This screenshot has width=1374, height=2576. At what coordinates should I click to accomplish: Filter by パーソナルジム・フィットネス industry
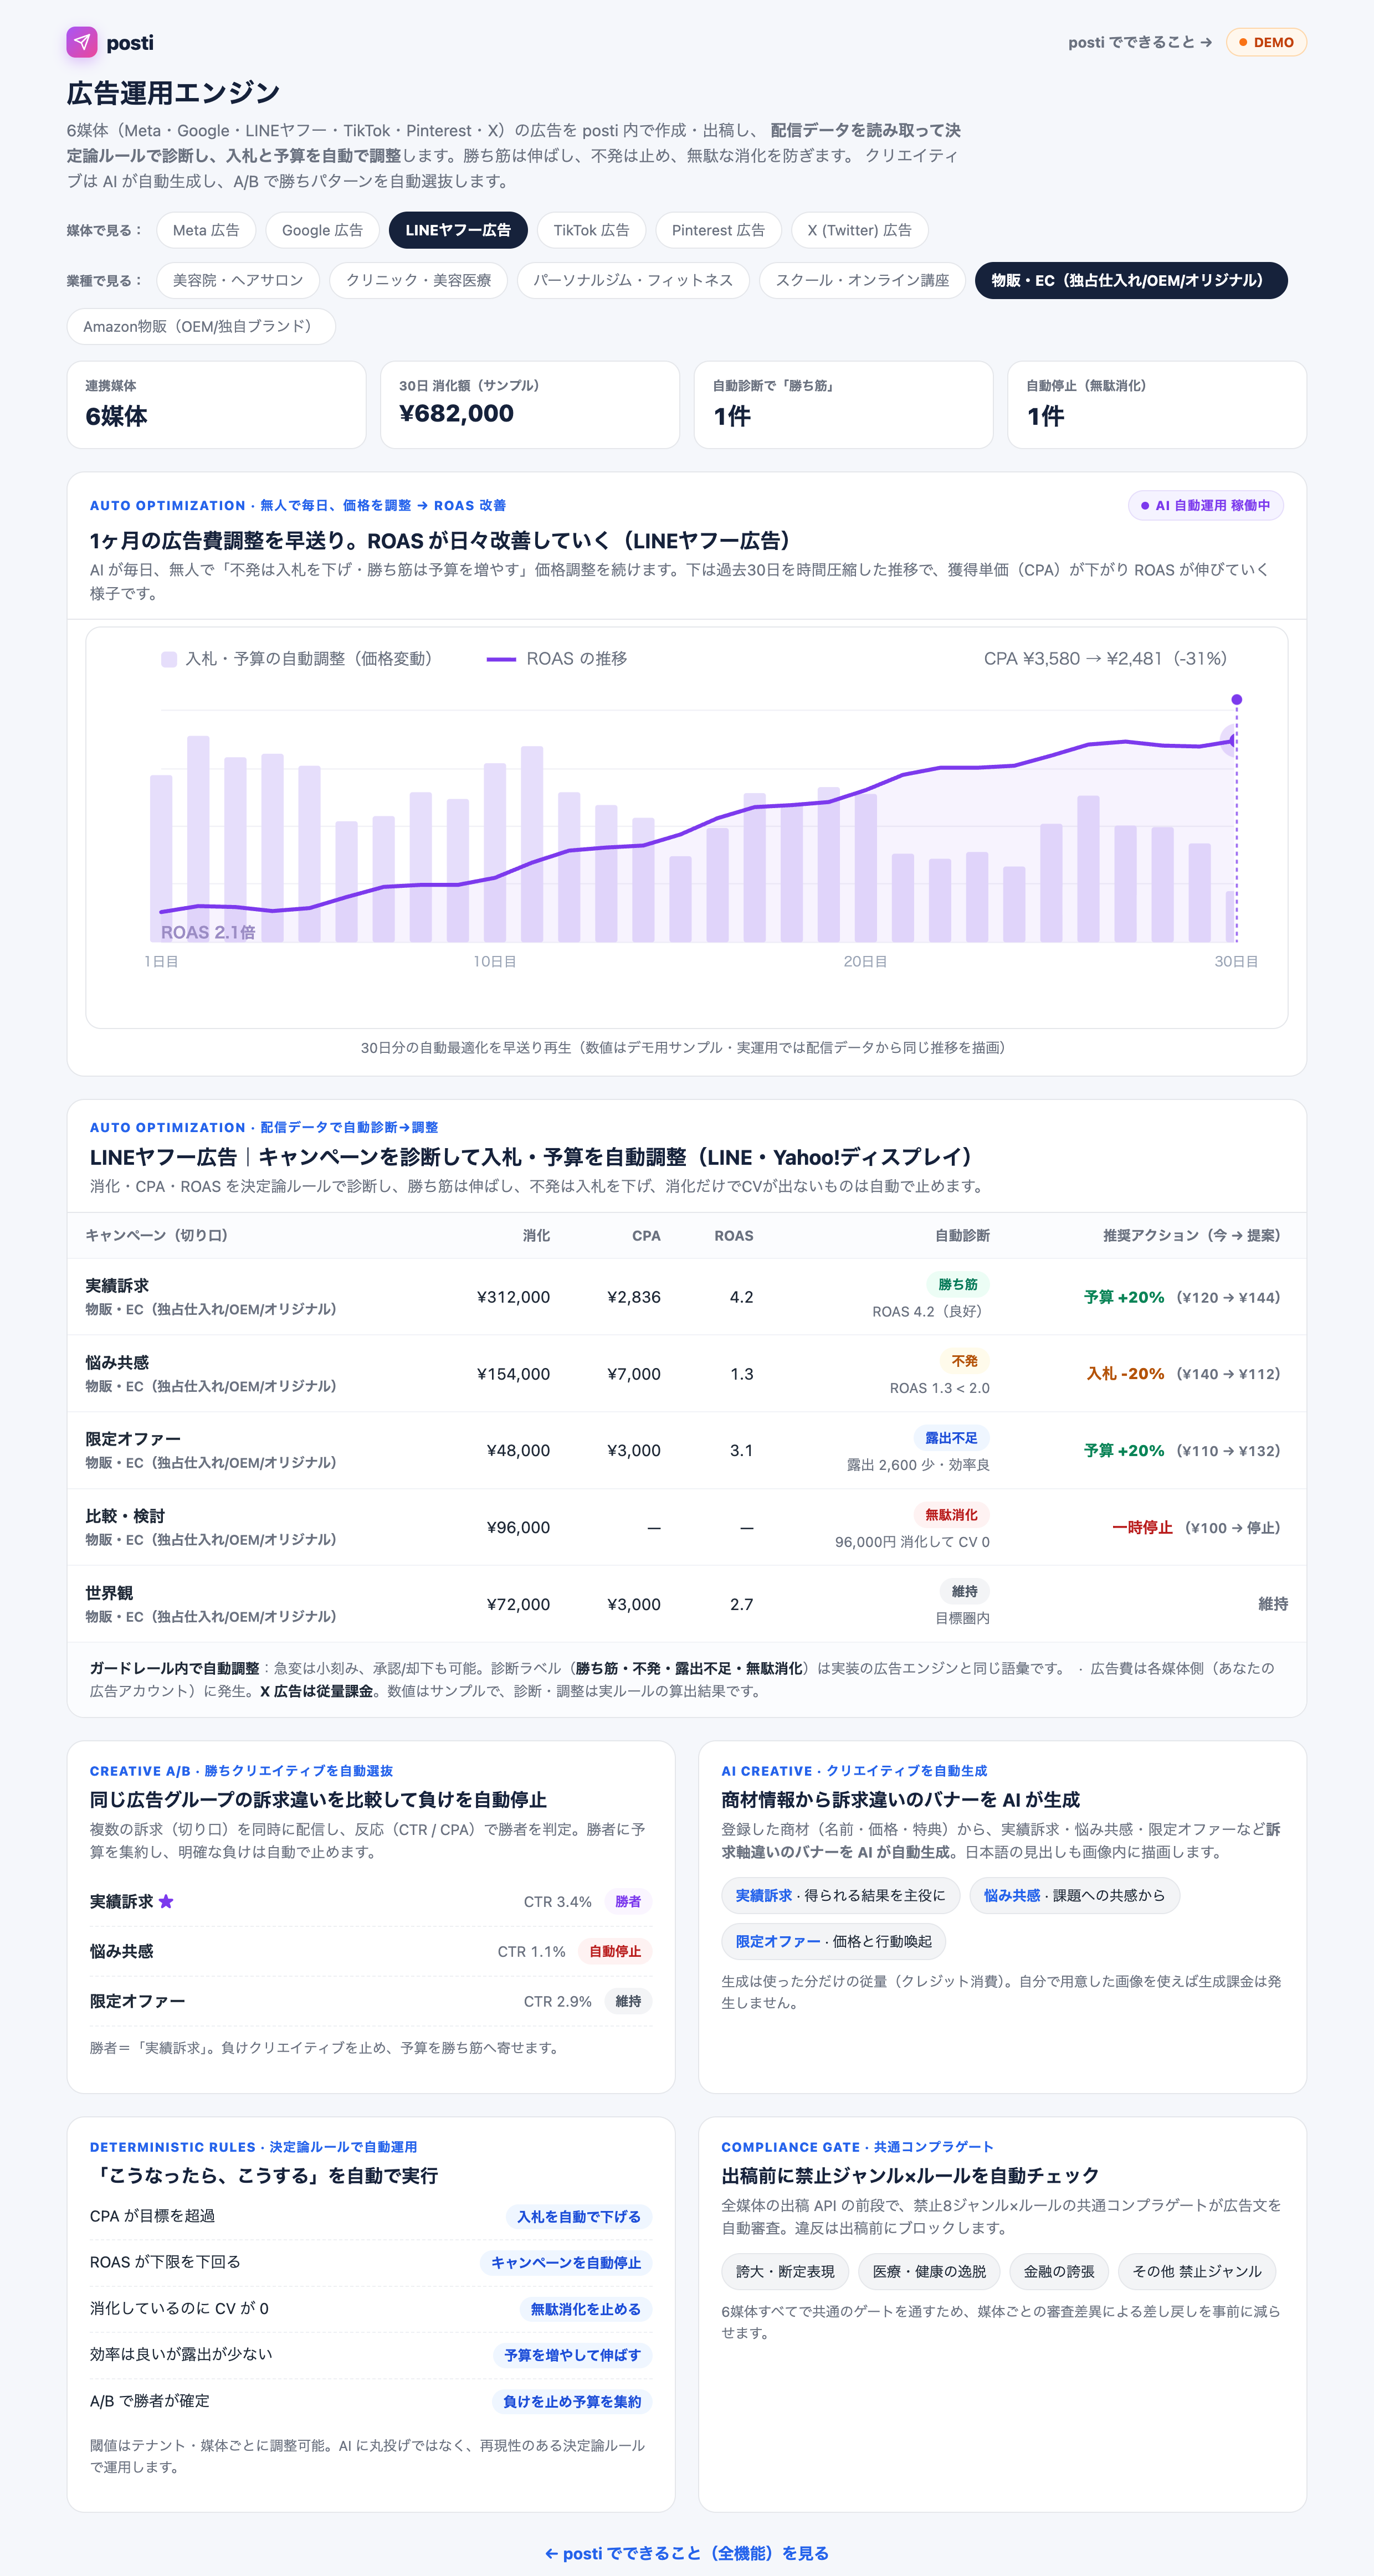pyautogui.click(x=633, y=280)
